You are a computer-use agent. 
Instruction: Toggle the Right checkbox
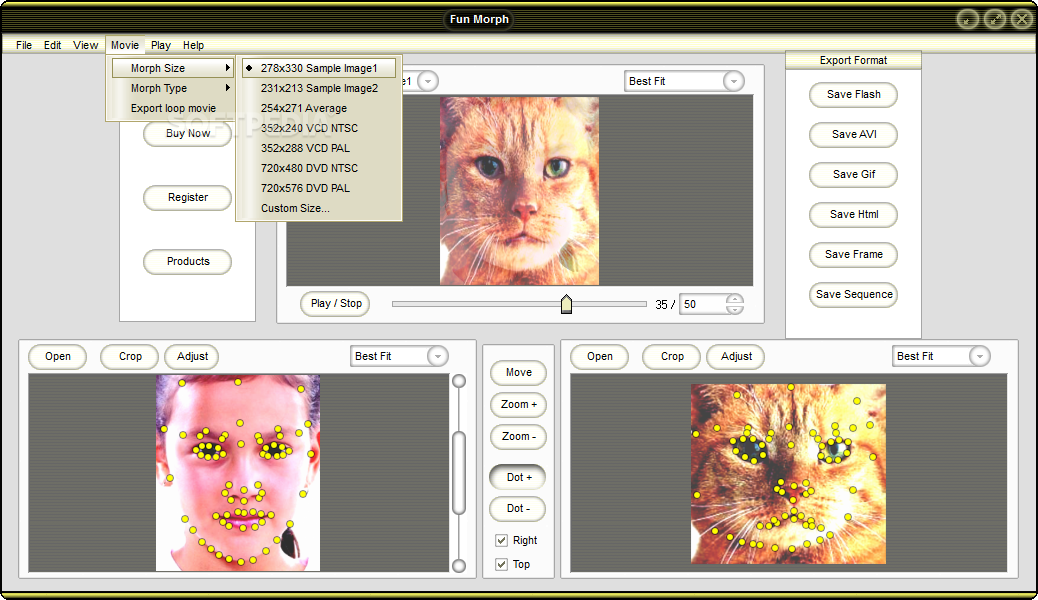click(502, 540)
